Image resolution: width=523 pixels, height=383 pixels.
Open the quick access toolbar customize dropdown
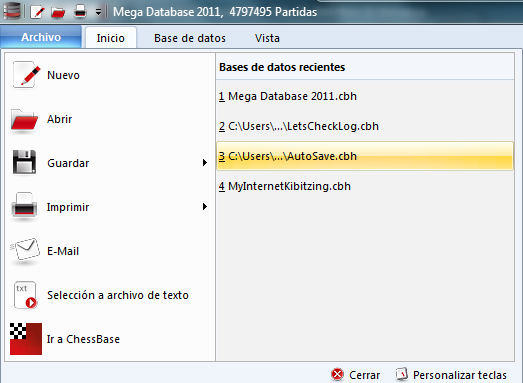coord(98,12)
